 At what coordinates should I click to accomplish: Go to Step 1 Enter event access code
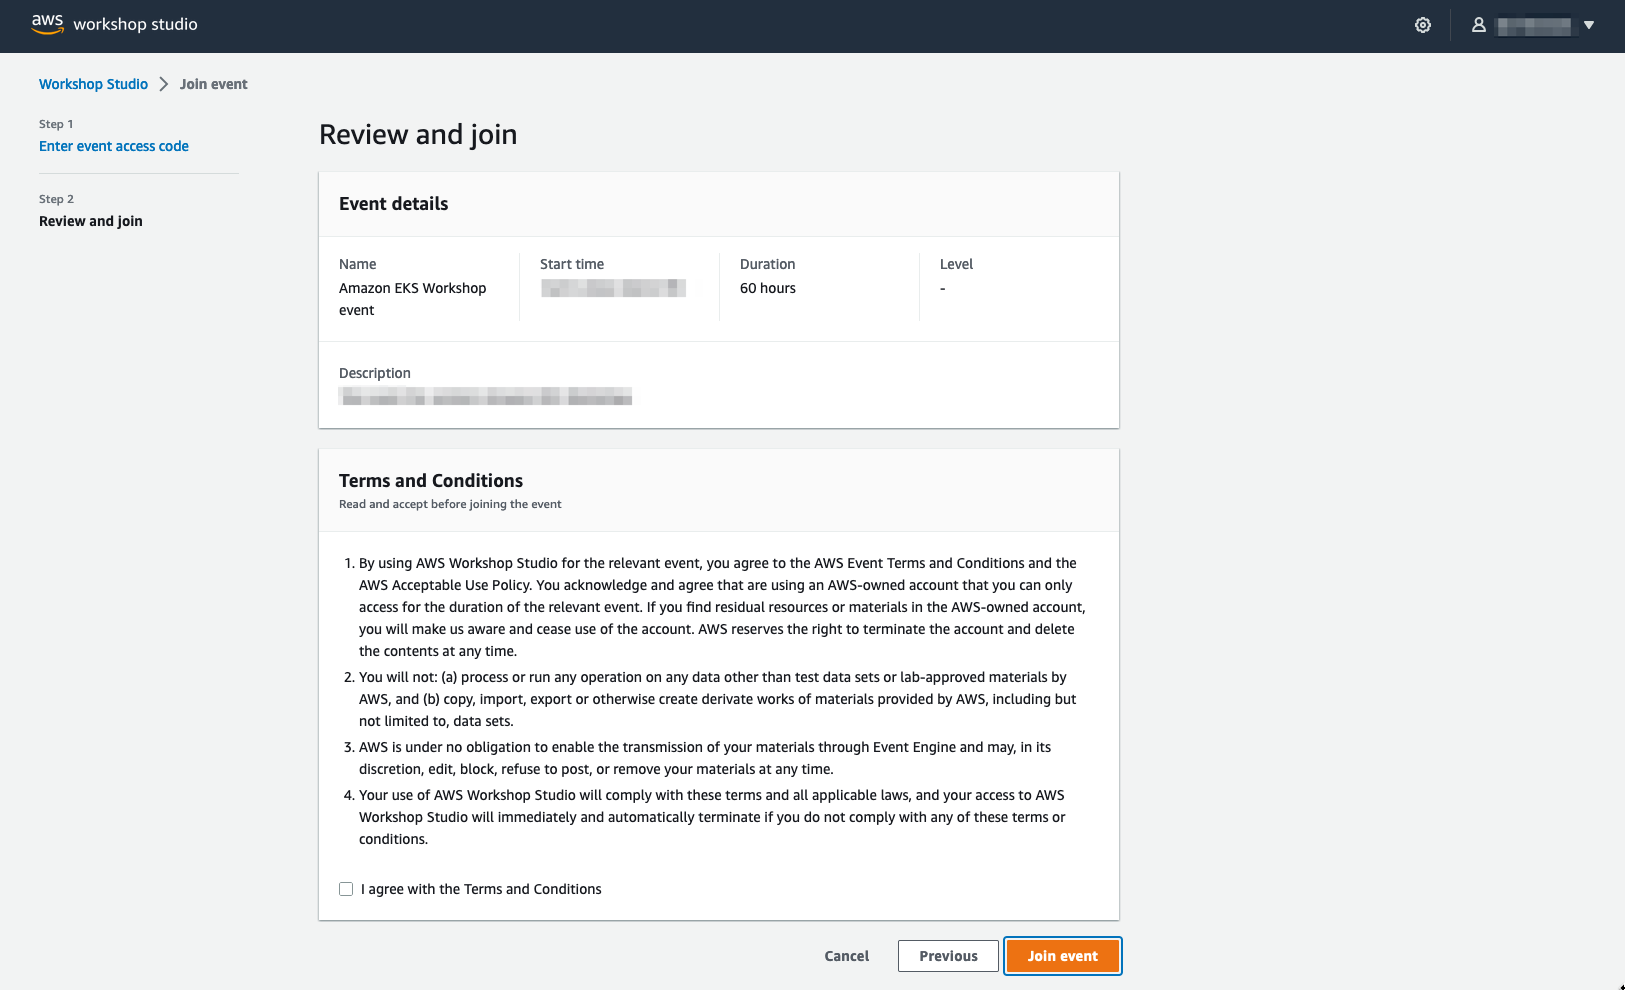tap(113, 146)
